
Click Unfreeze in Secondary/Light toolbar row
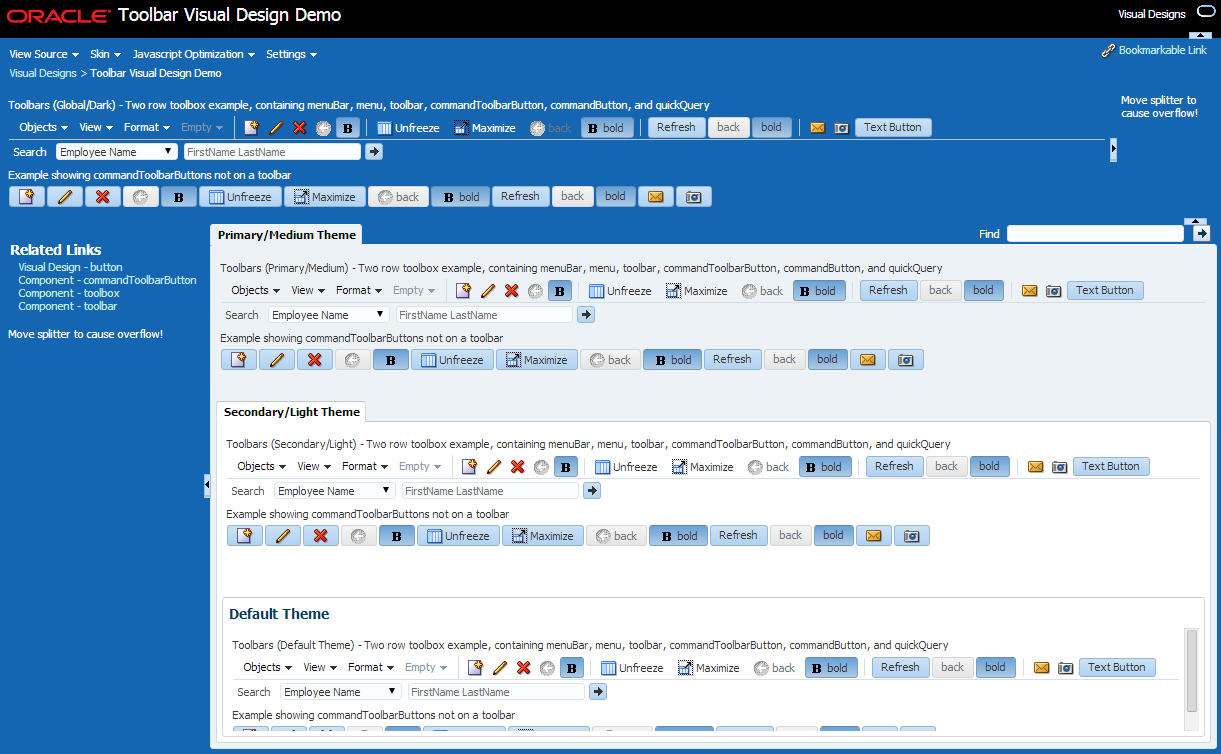coord(626,467)
